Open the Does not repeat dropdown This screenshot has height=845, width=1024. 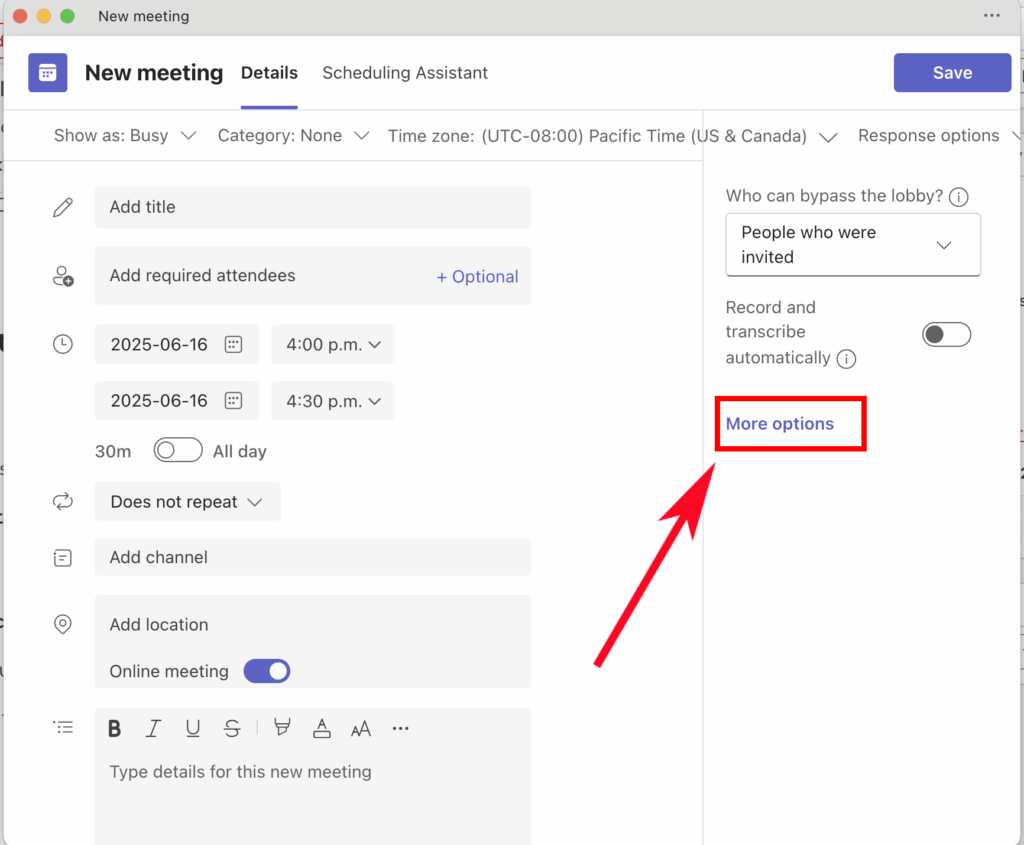pyautogui.click(x=187, y=502)
